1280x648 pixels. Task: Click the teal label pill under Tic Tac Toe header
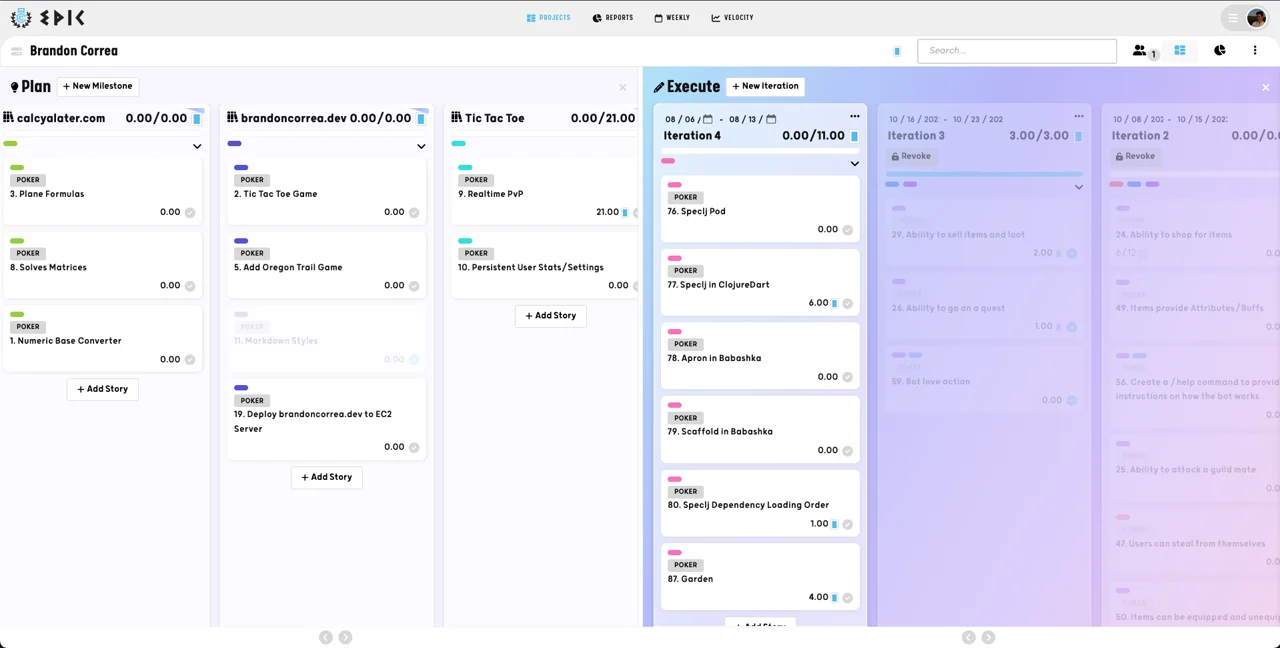[x=459, y=144]
